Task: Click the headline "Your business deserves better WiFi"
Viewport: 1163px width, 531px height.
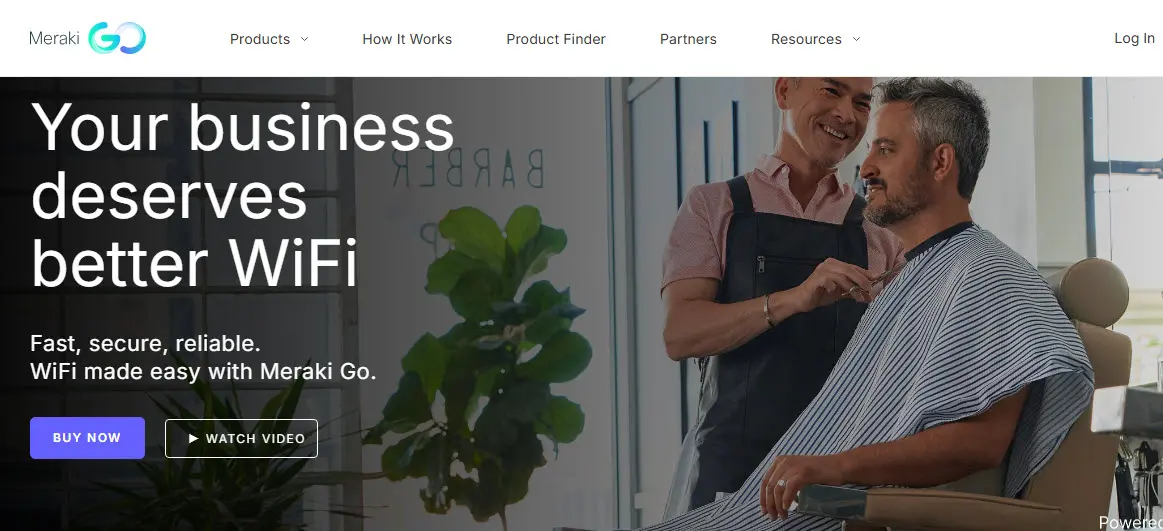Action: coord(243,195)
